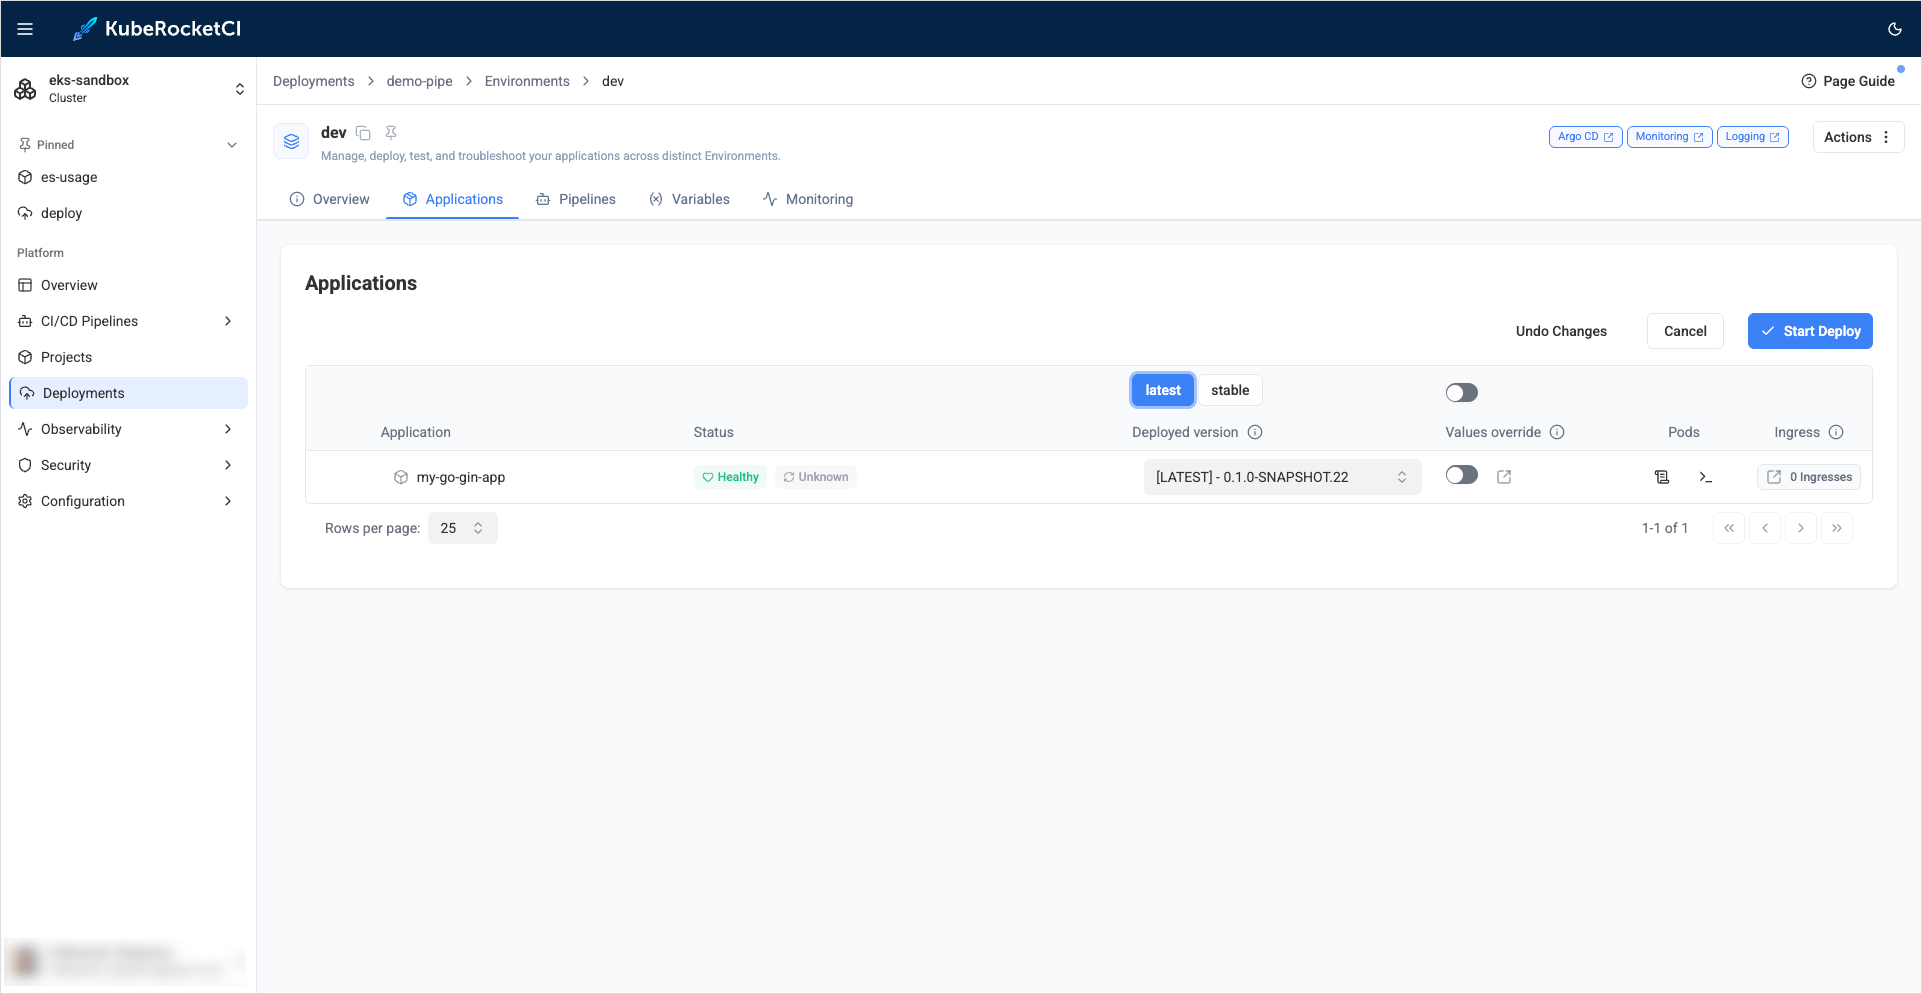Copy the dev environment name

point(364,133)
